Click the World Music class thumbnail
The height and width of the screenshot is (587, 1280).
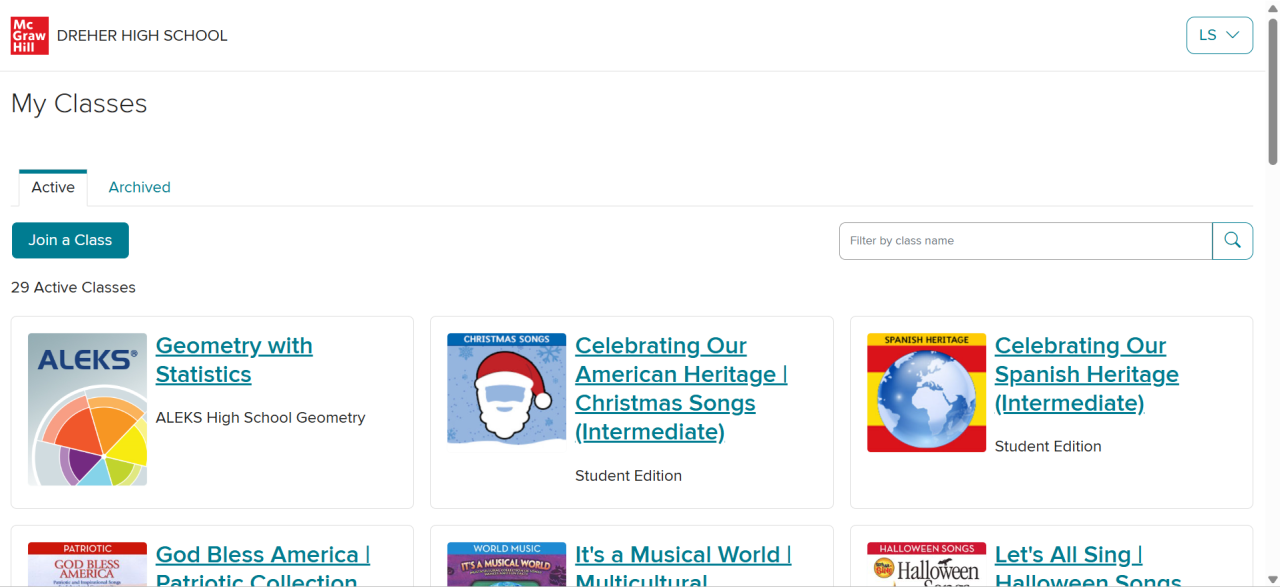pyautogui.click(x=506, y=564)
